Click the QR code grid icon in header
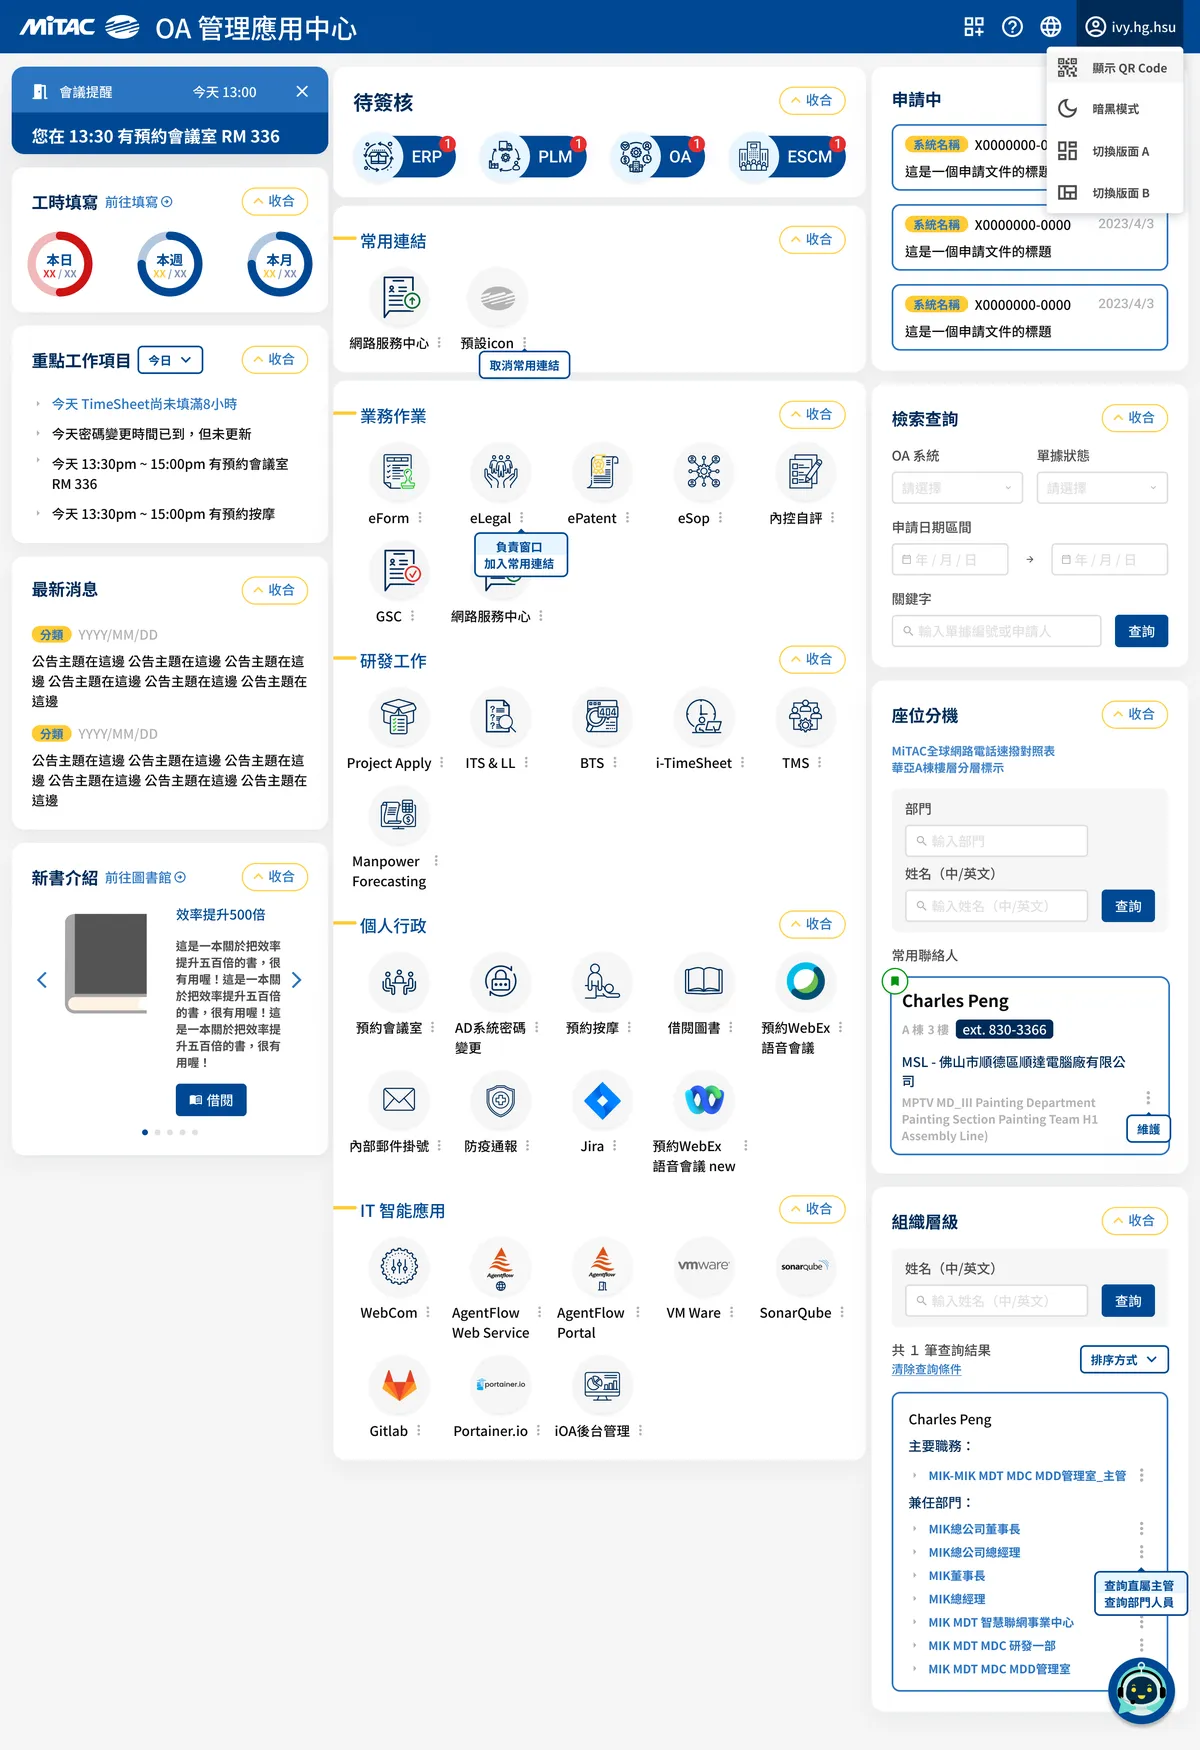The width and height of the screenshot is (1200, 1750). [x=974, y=27]
